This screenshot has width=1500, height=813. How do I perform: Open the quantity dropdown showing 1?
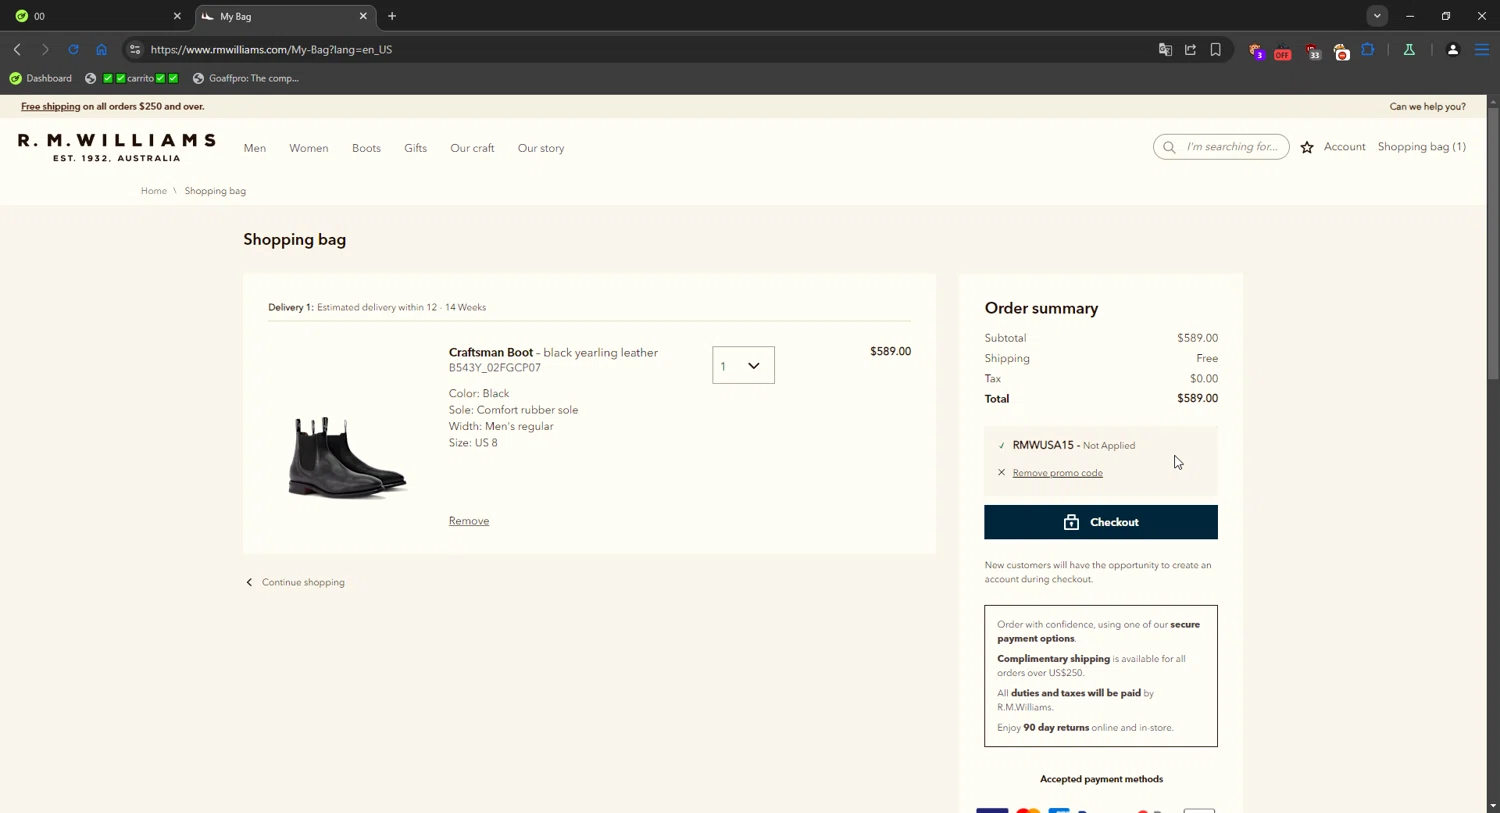coord(743,365)
